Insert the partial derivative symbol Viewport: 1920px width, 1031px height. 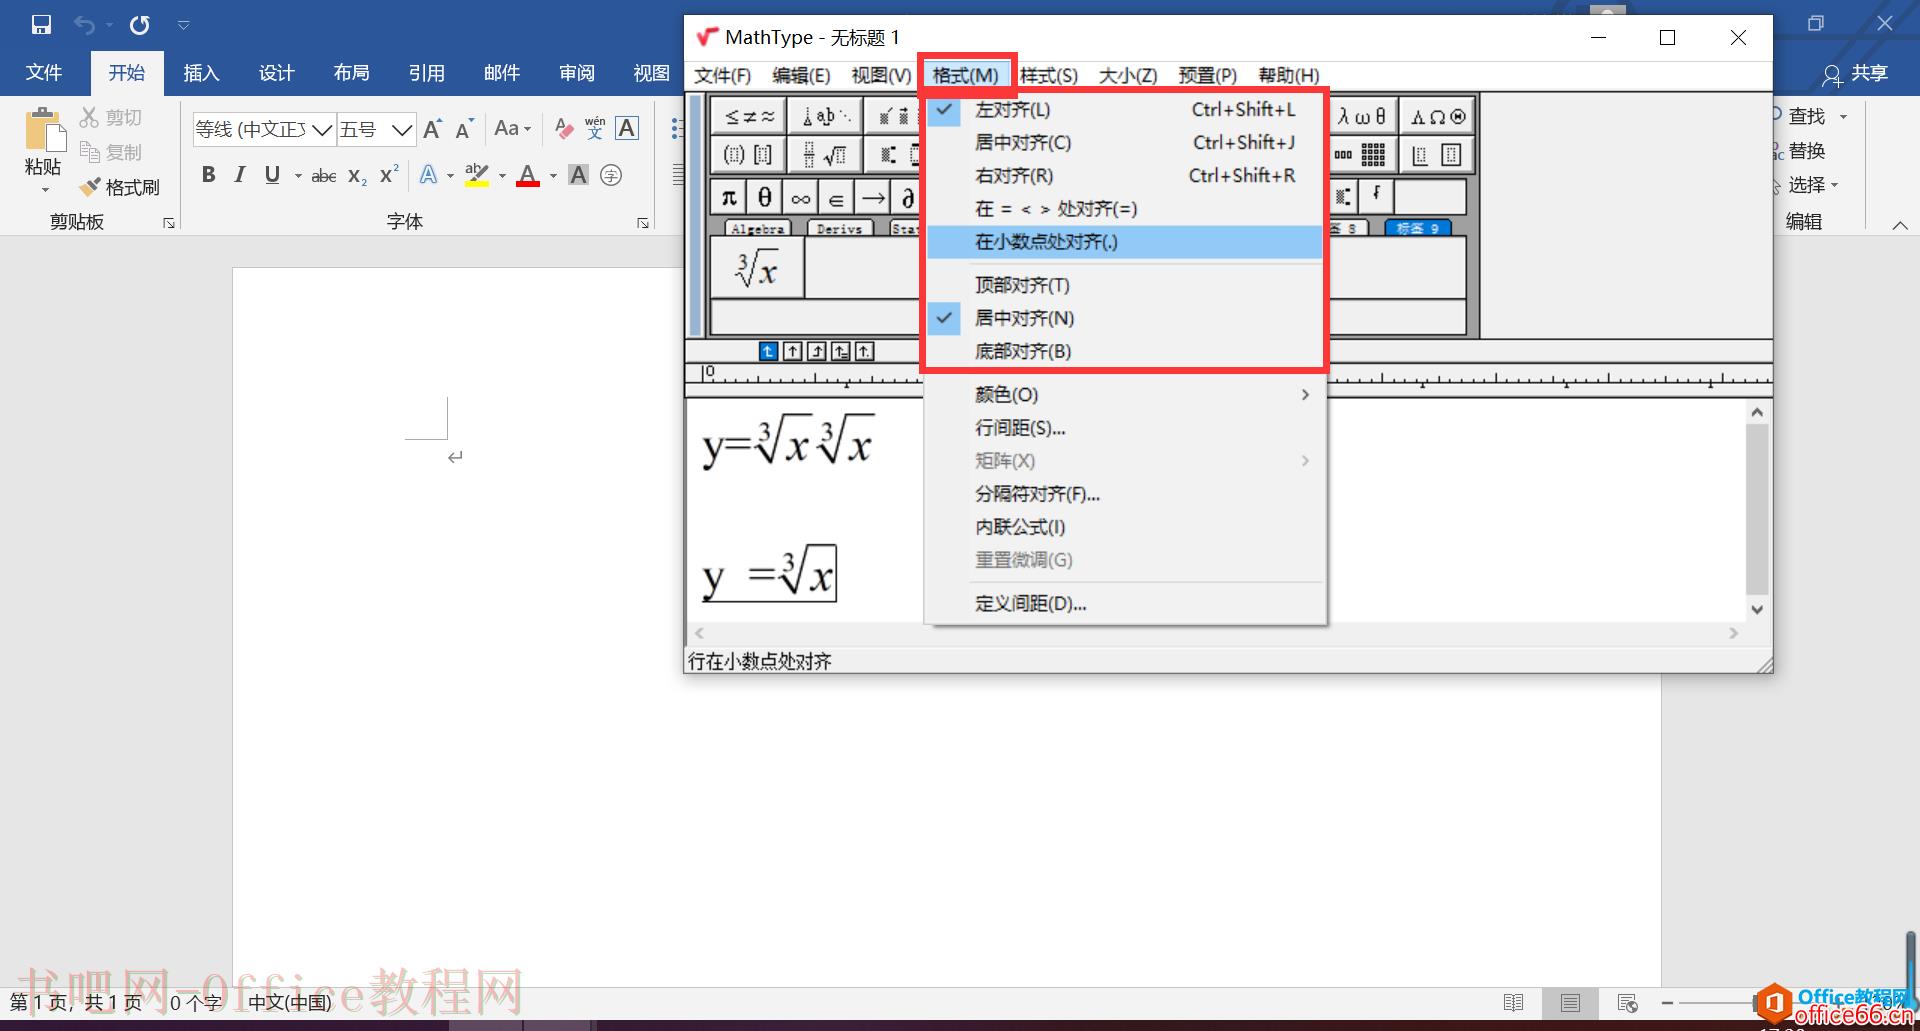907,198
